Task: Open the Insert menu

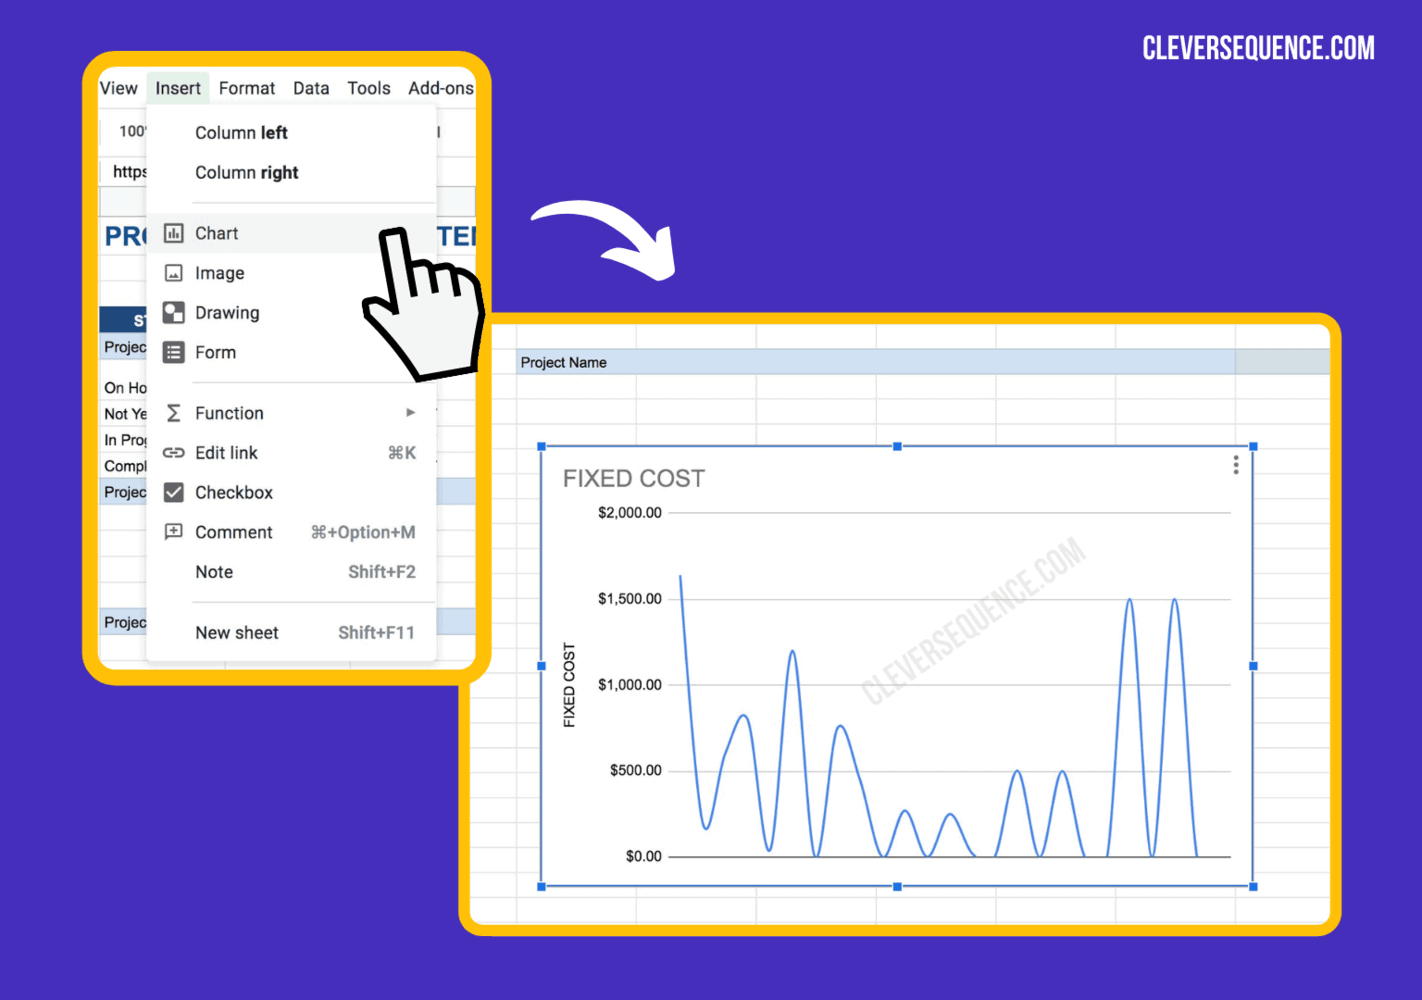Action: pos(178,88)
